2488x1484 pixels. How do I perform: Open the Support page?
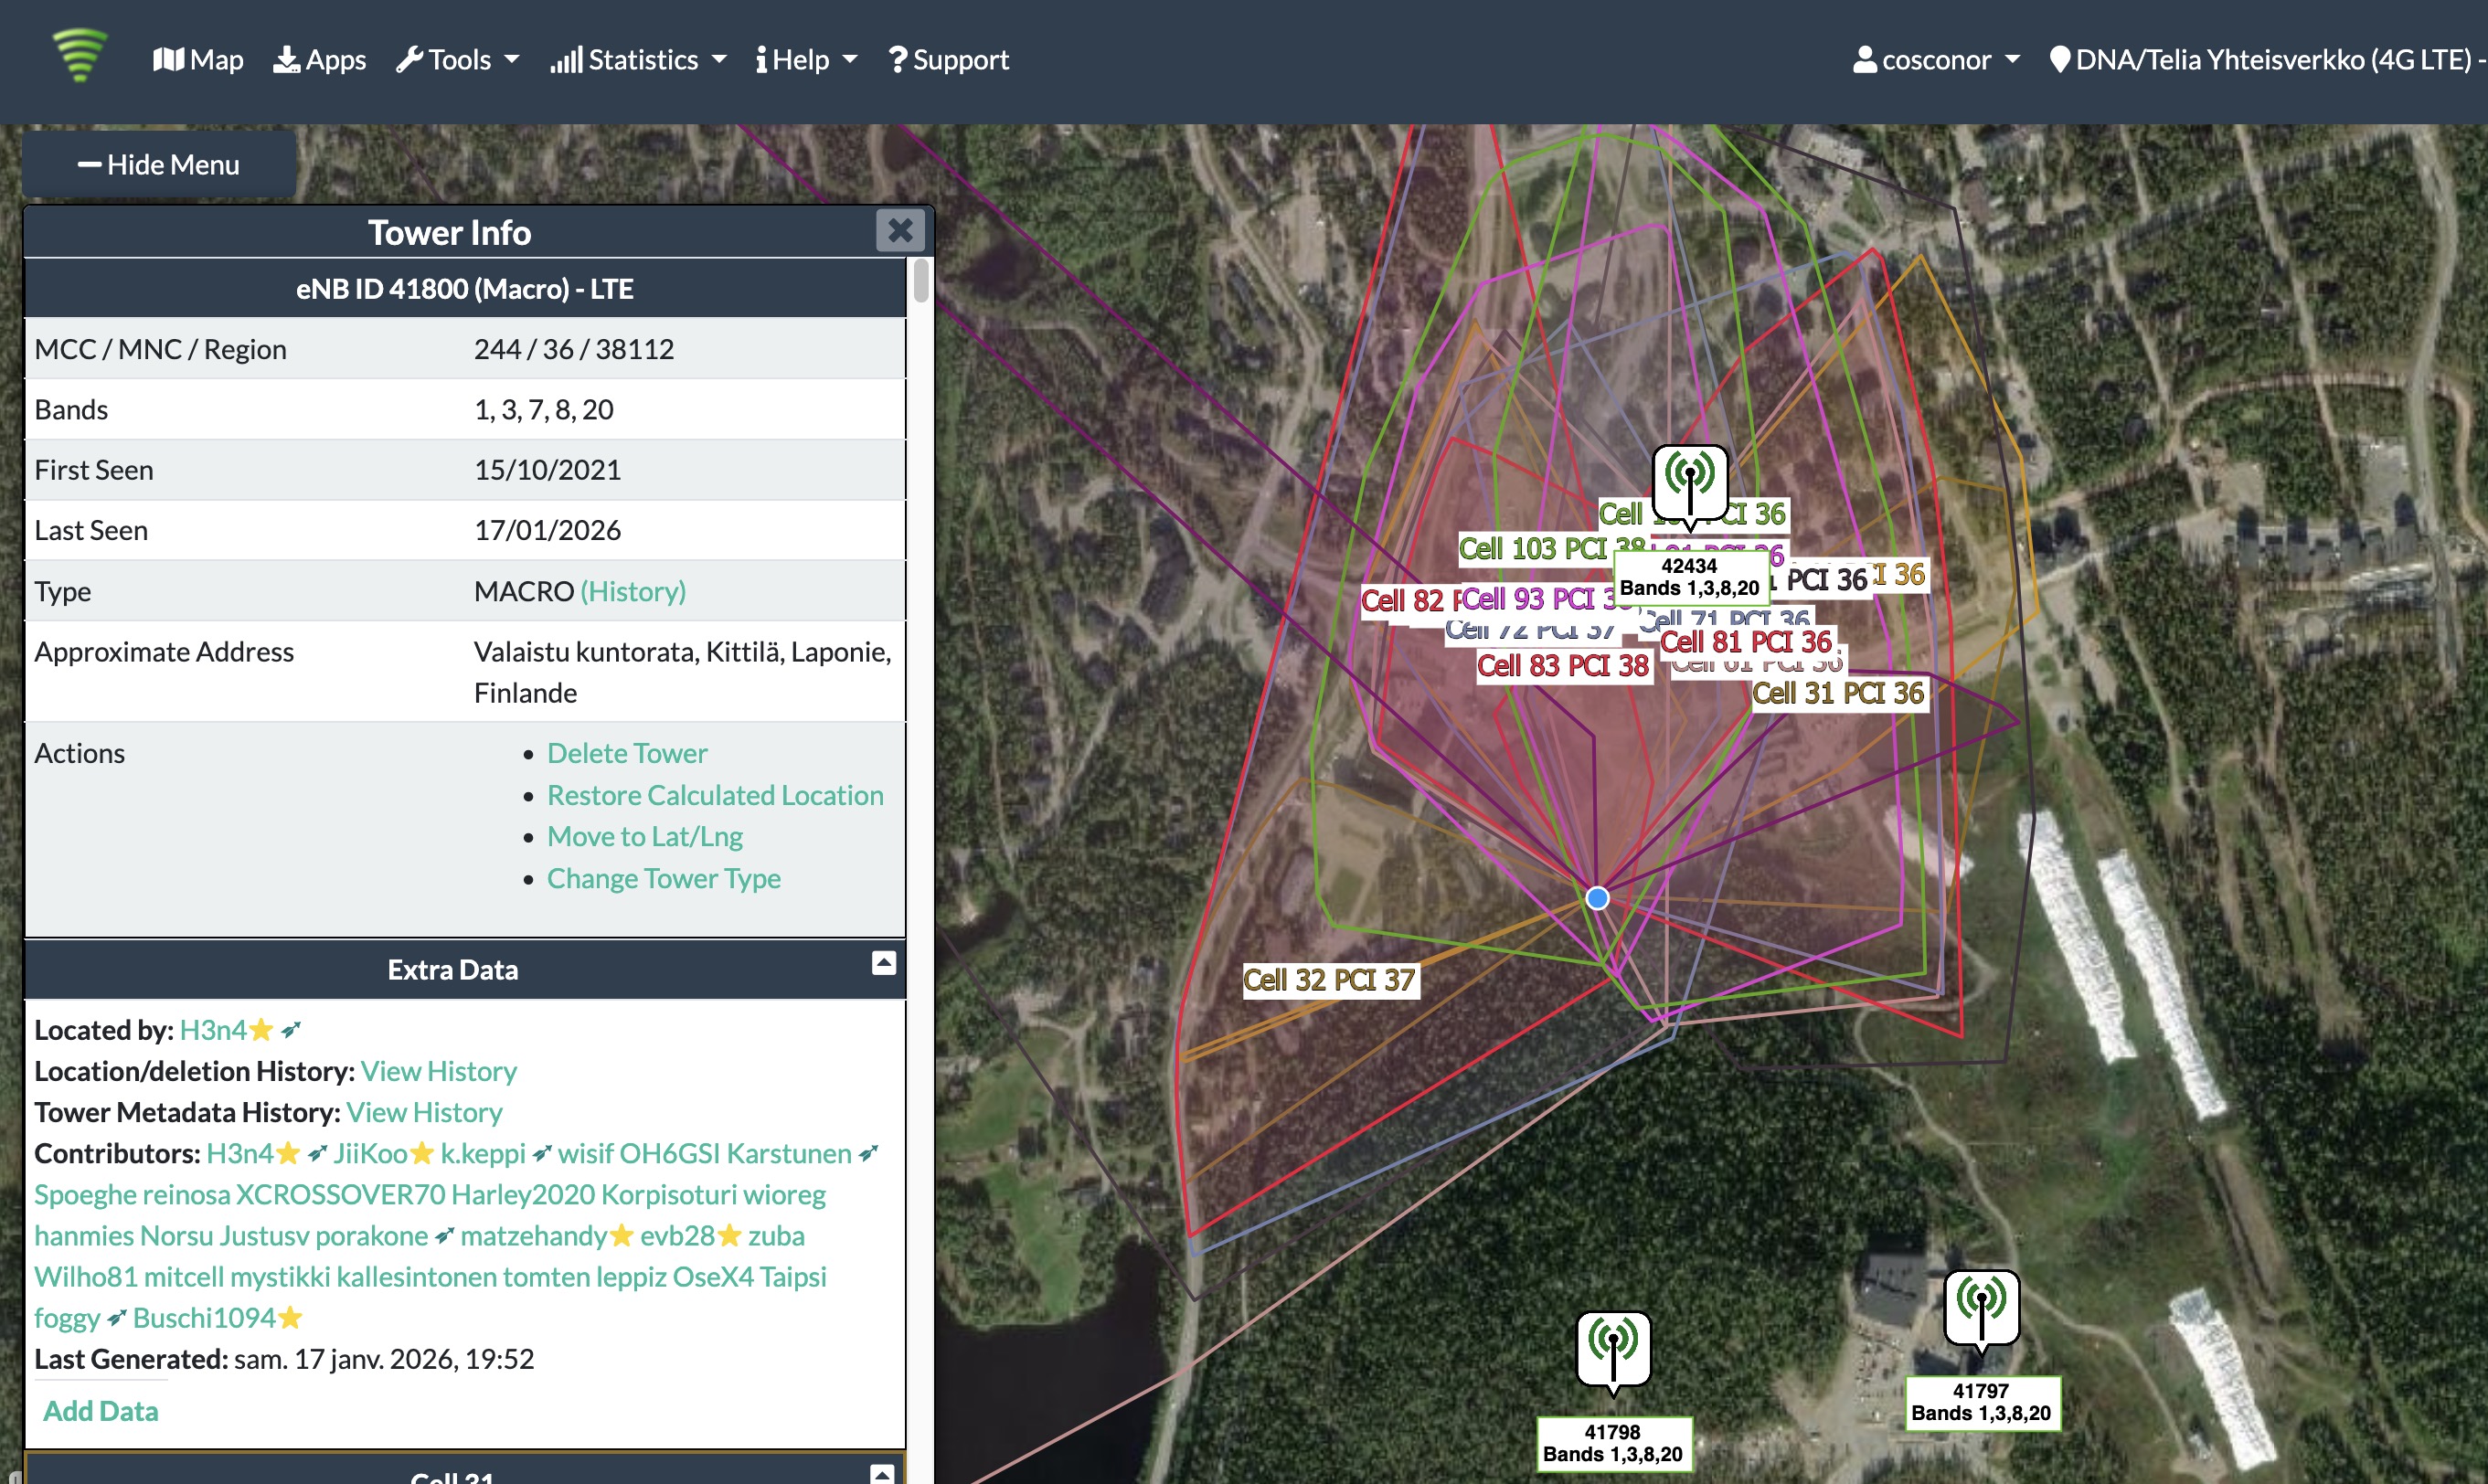pyautogui.click(x=948, y=60)
